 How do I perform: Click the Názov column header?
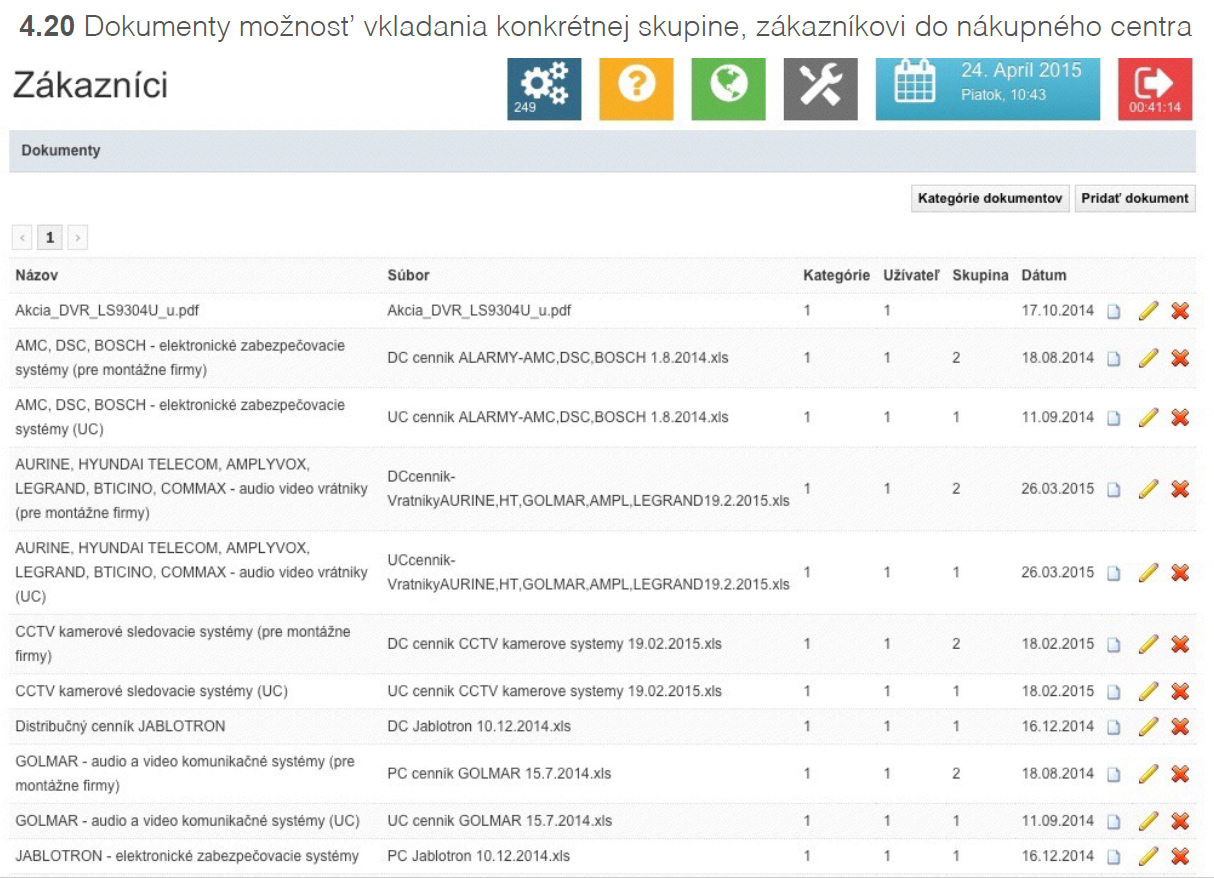coord(38,275)
